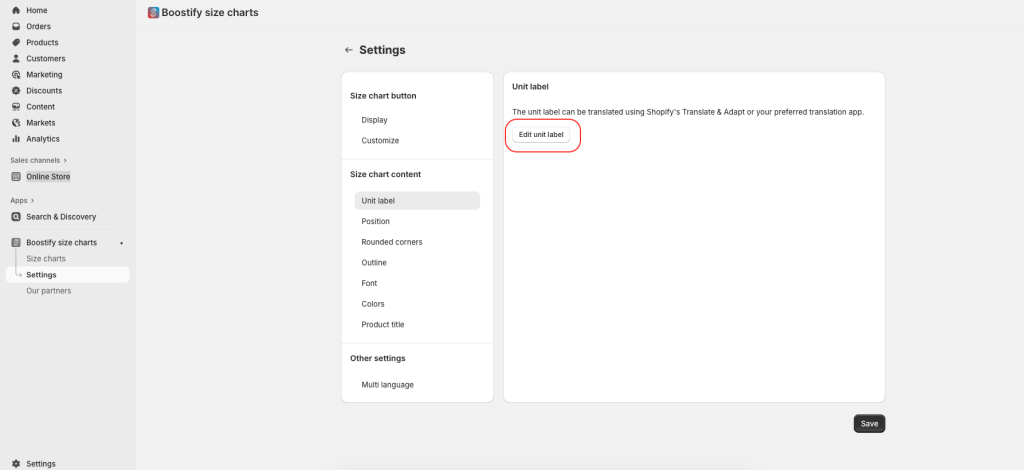The image size is (1024, 470).
Task: Click the Edit unit label button
Action: pos(541,134)
